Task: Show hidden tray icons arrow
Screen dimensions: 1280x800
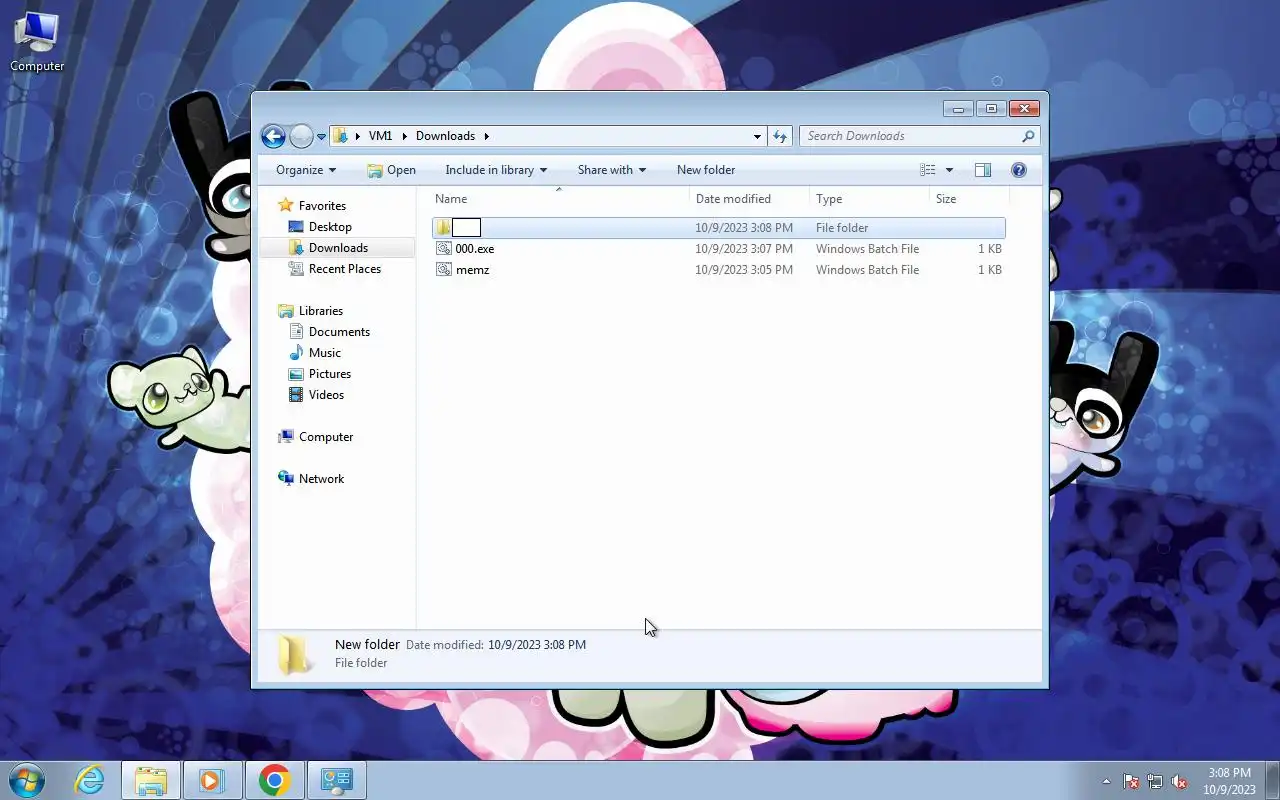Action: [1106, 781]
